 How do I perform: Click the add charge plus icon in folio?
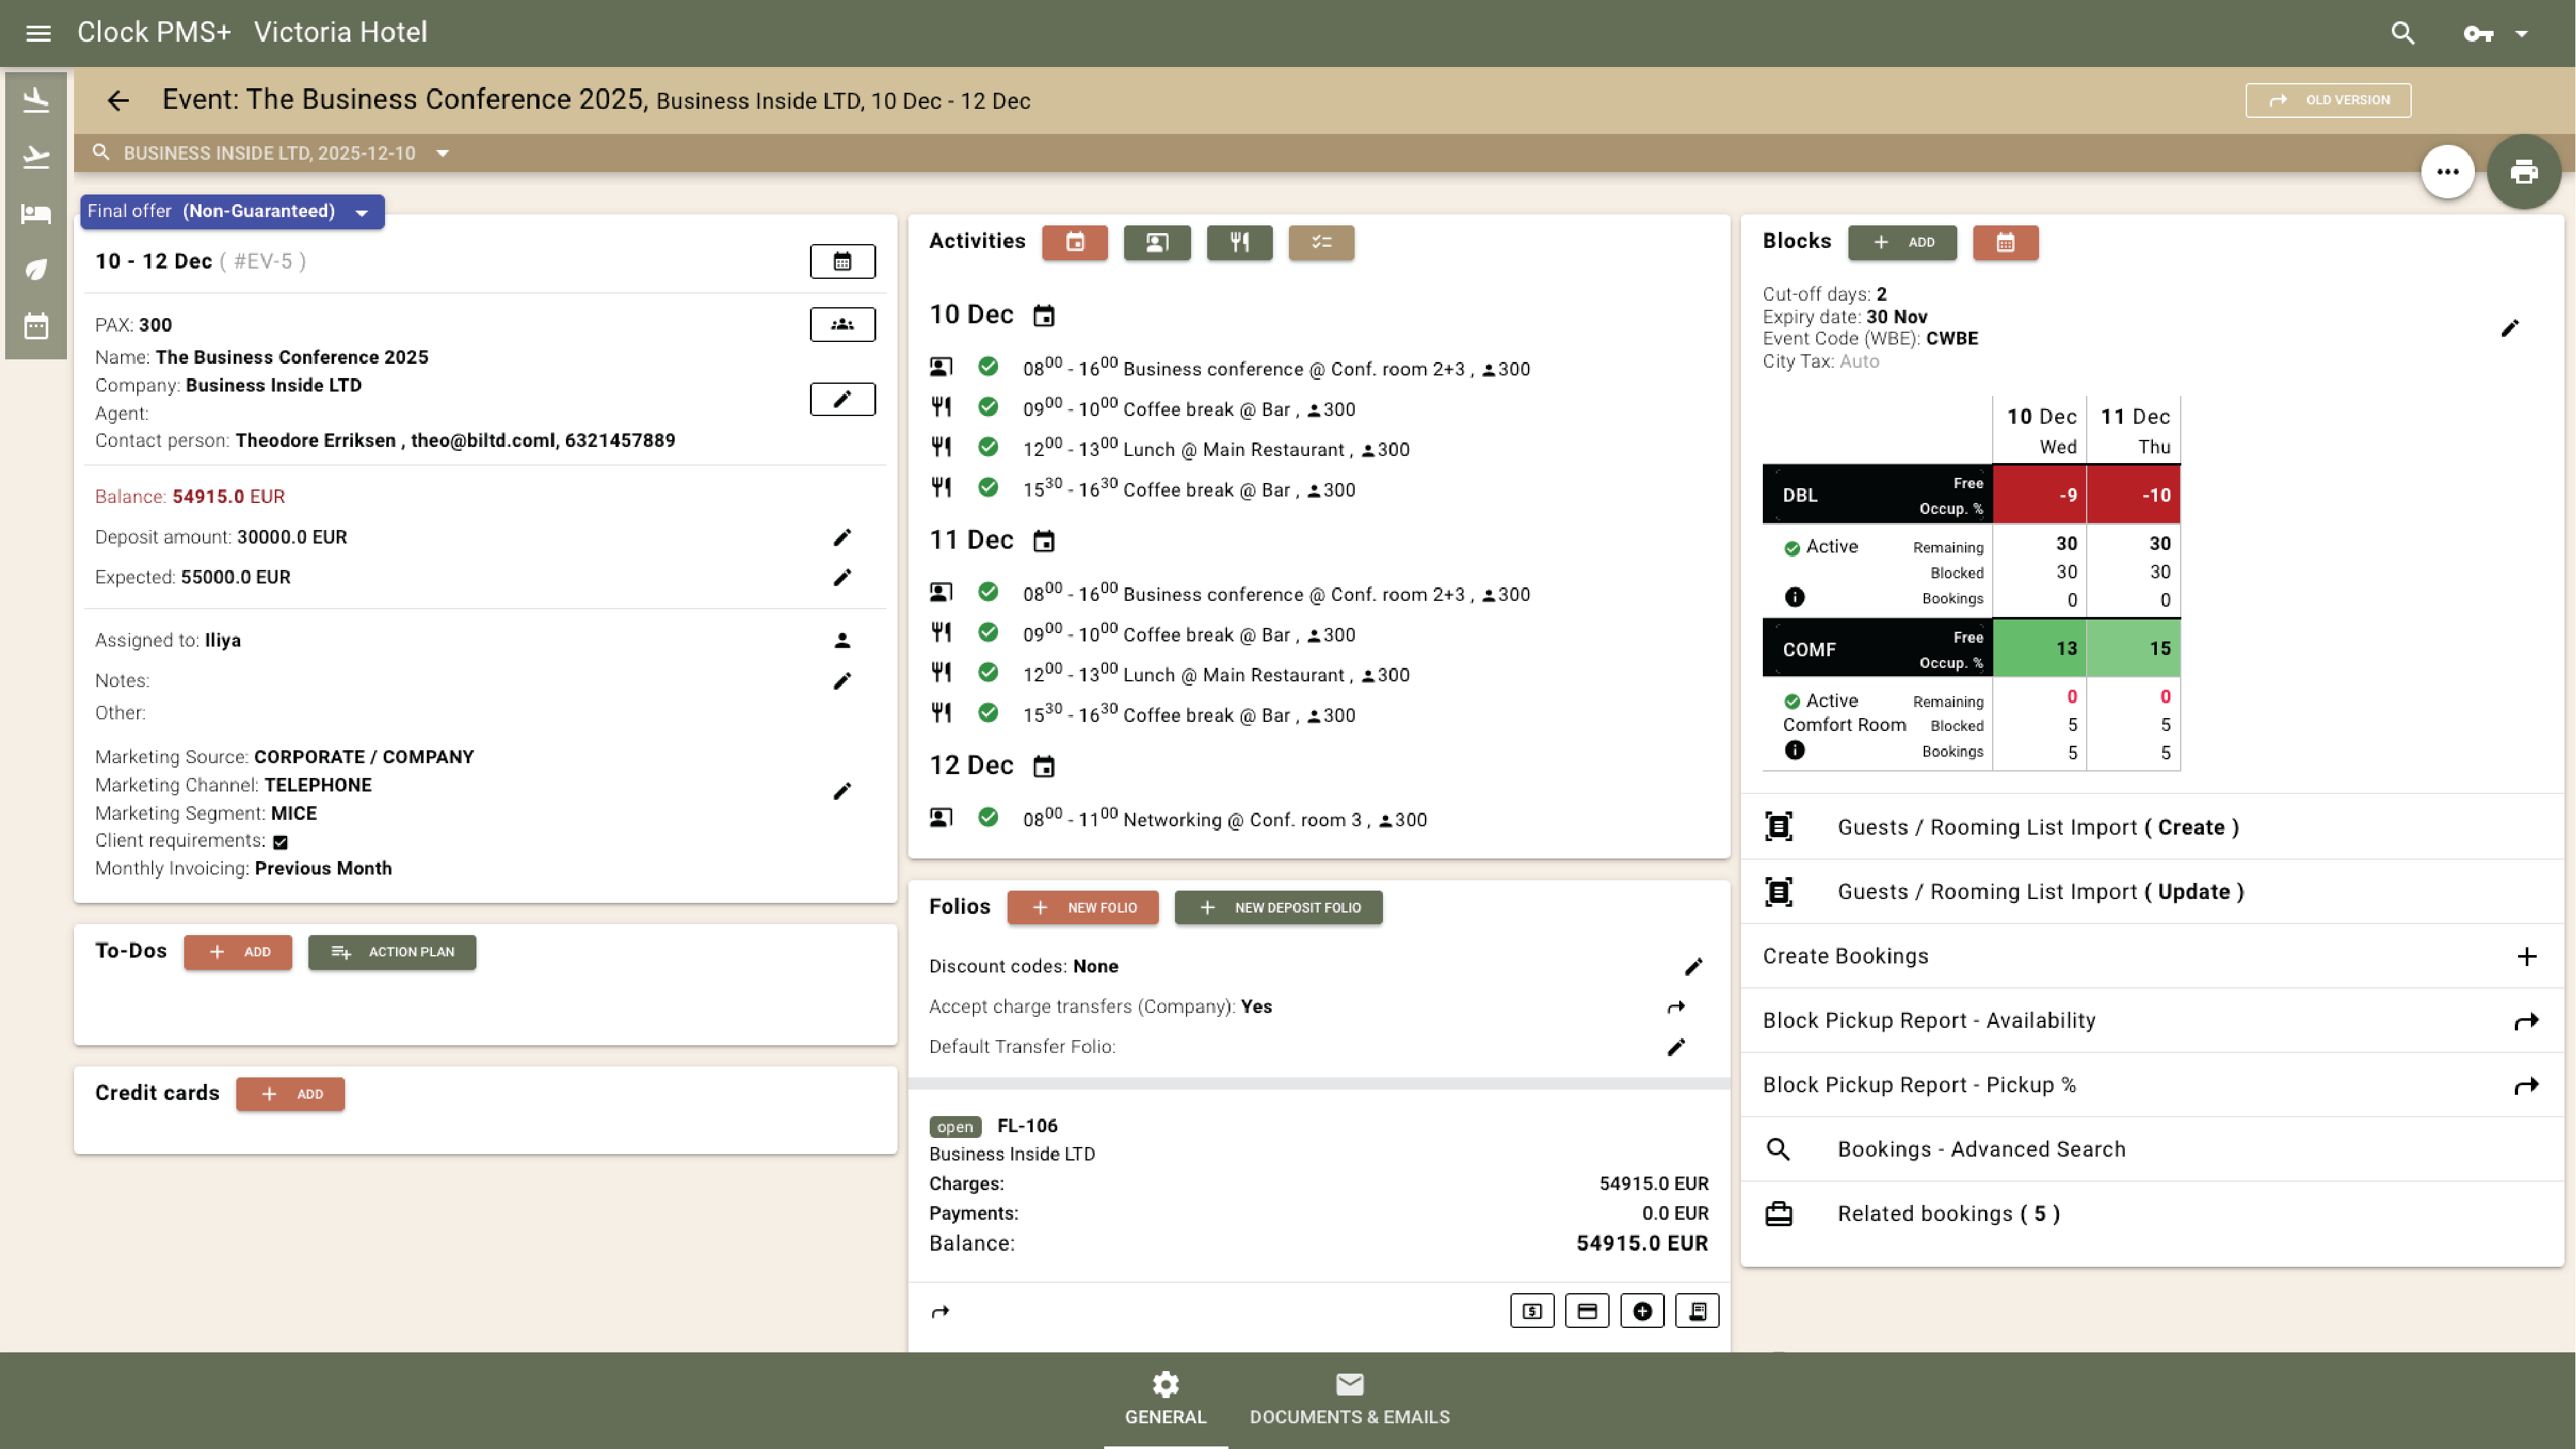[1642, 1311]
